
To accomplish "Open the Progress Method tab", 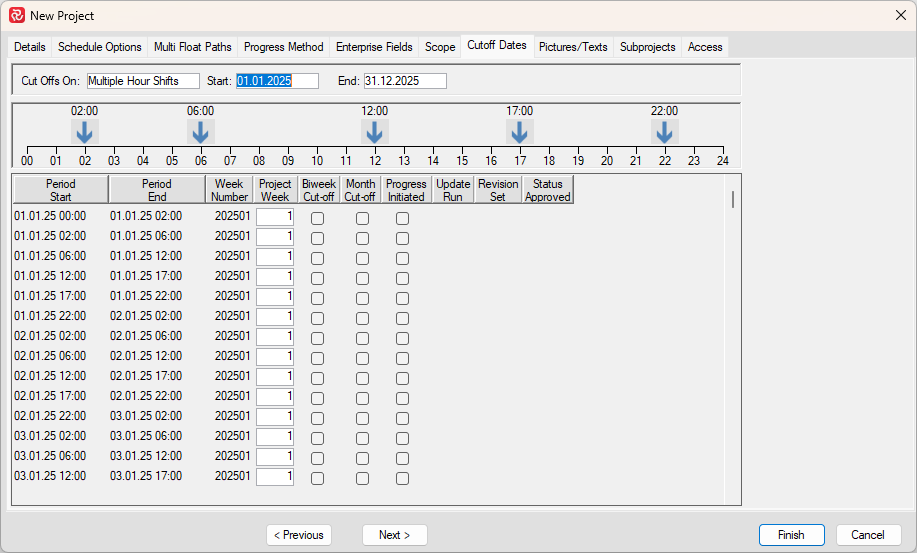I will pyautogui.click(x=284, y=47).
